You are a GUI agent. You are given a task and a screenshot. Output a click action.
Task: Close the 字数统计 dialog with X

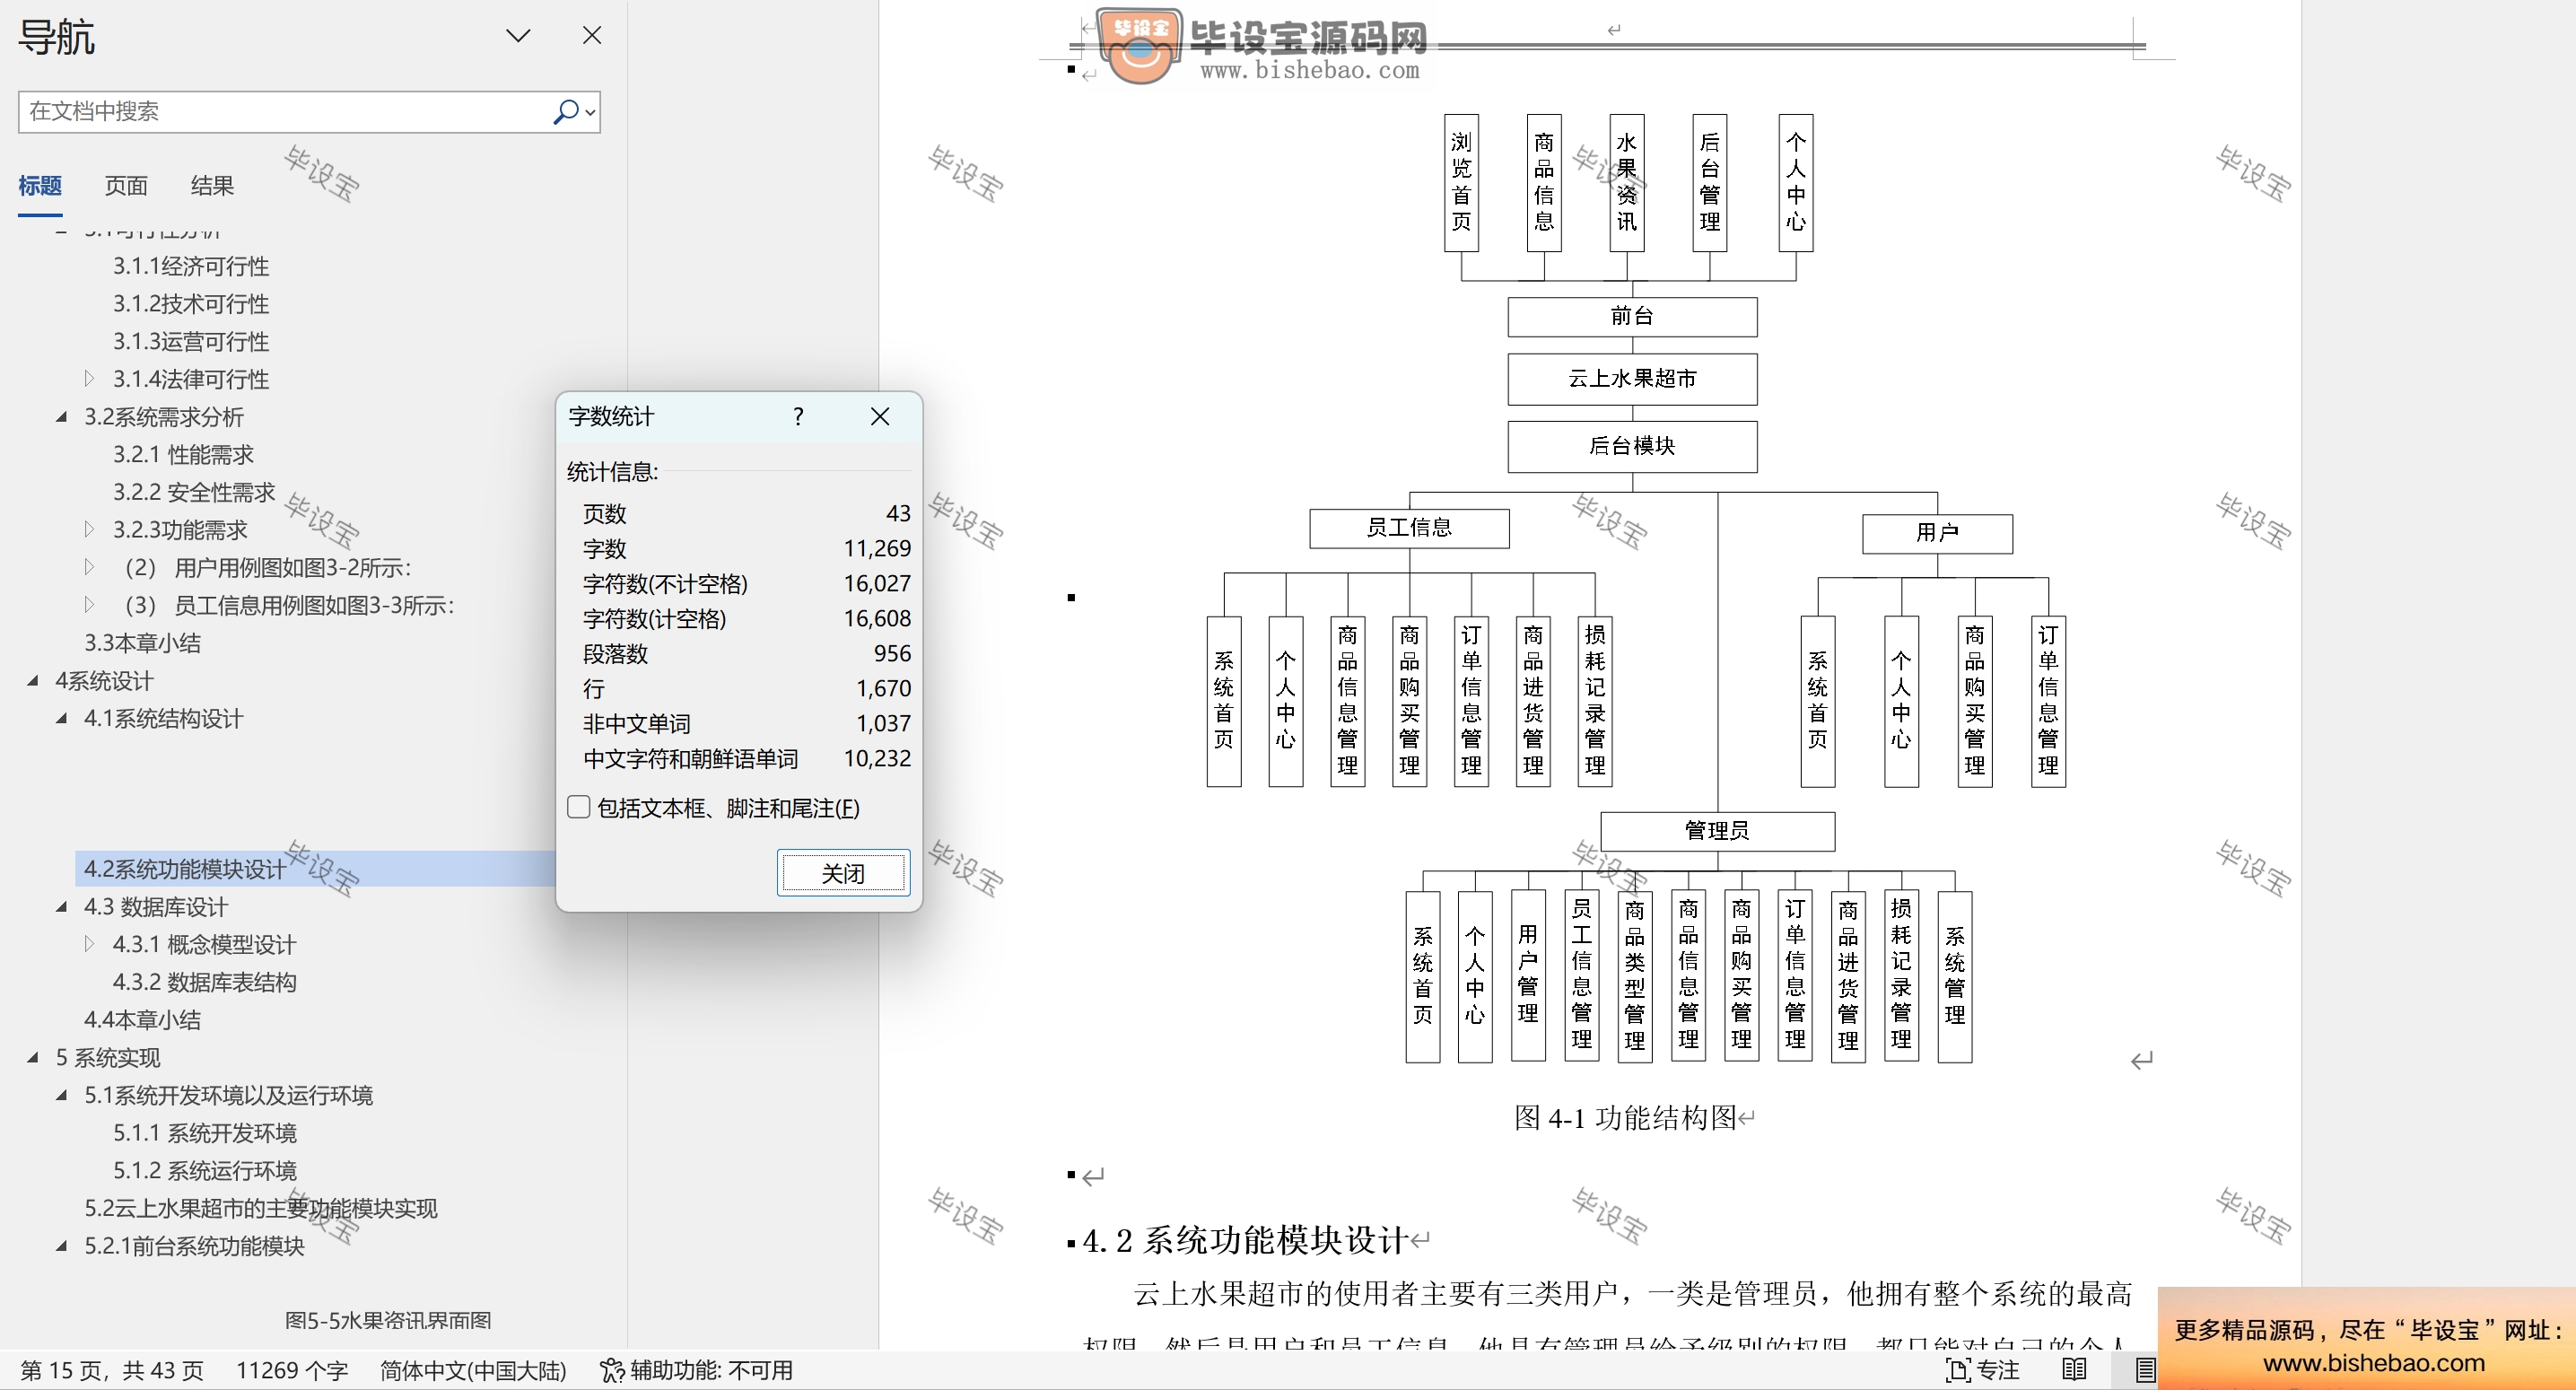(880, 417)
